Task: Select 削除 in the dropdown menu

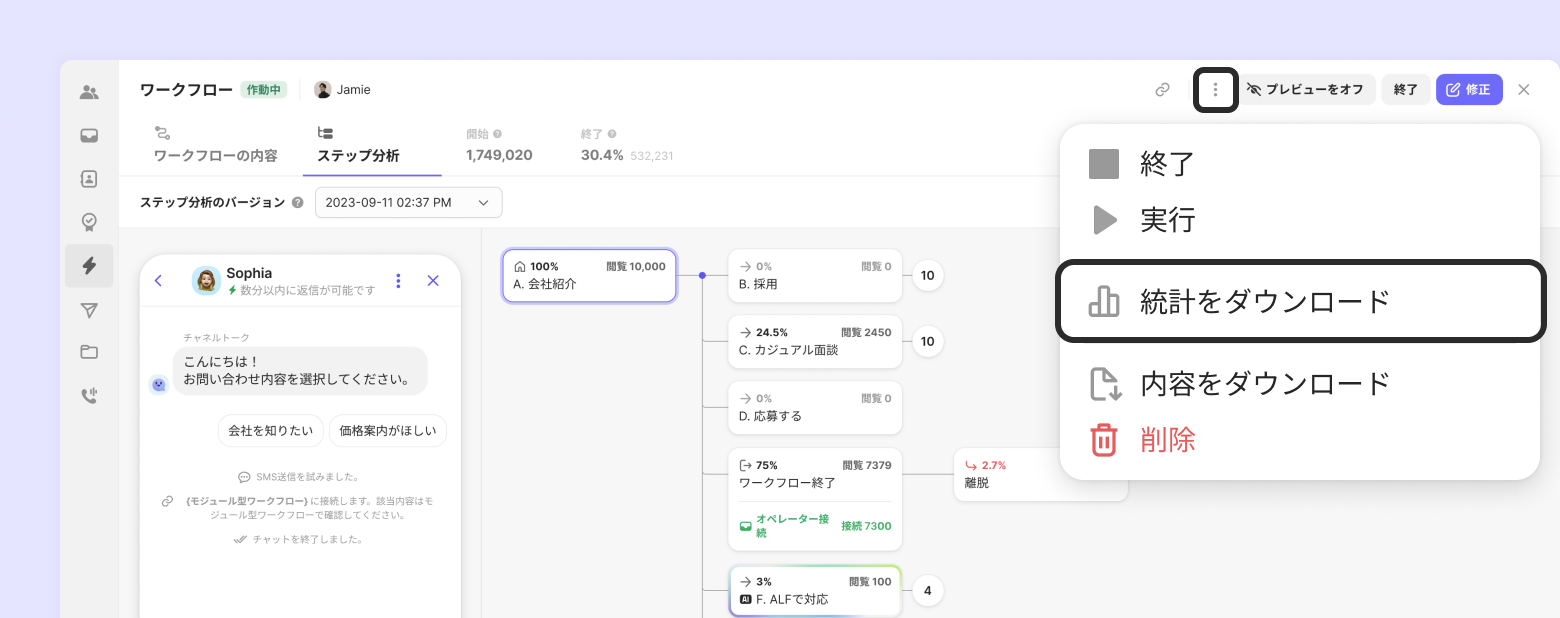Action: click(1167, 439)
